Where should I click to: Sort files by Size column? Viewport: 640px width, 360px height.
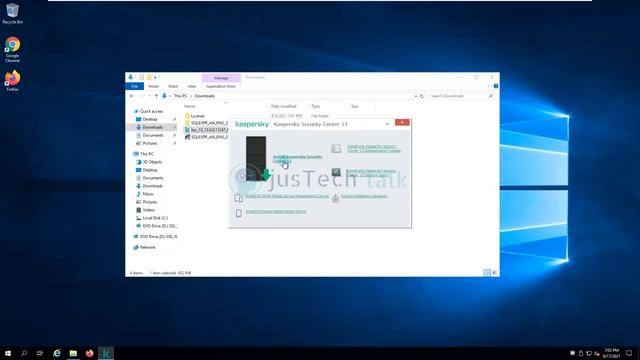[355, 106]
